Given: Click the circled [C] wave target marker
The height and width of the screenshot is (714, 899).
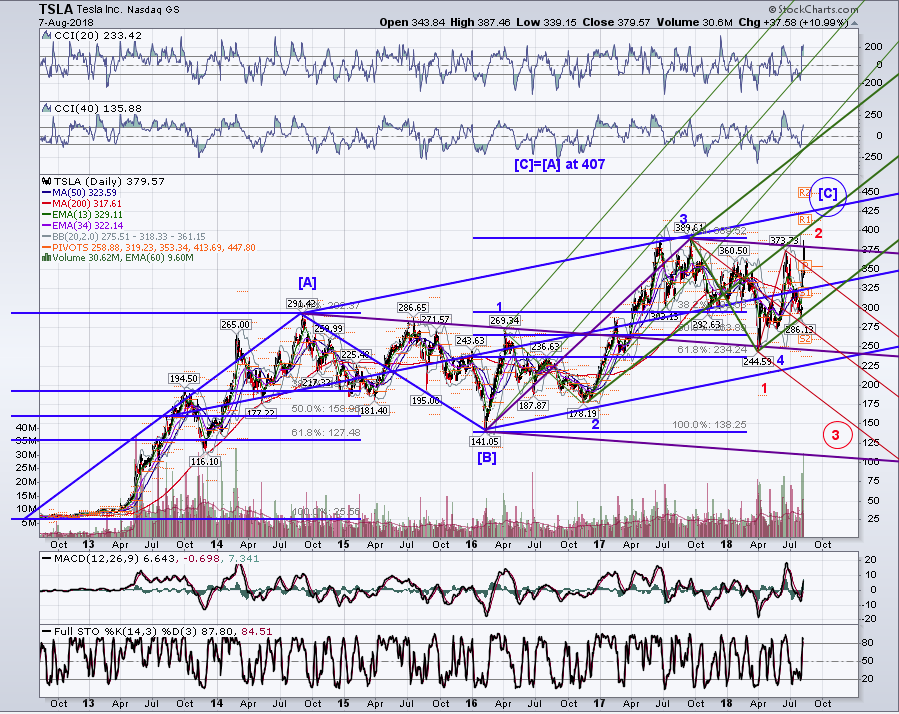Looking at the screenshot, I should click(x=828, y=194).
